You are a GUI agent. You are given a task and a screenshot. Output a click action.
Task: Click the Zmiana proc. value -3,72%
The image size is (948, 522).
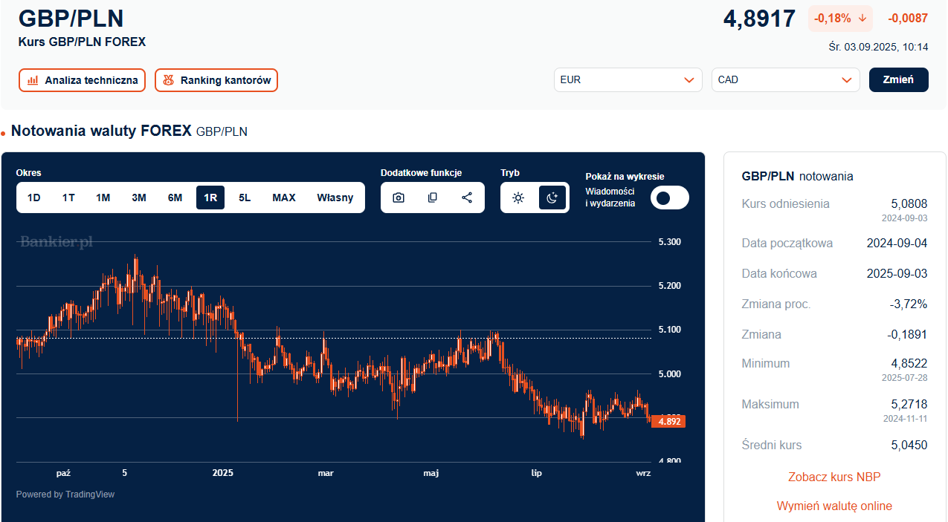(908, 304)
